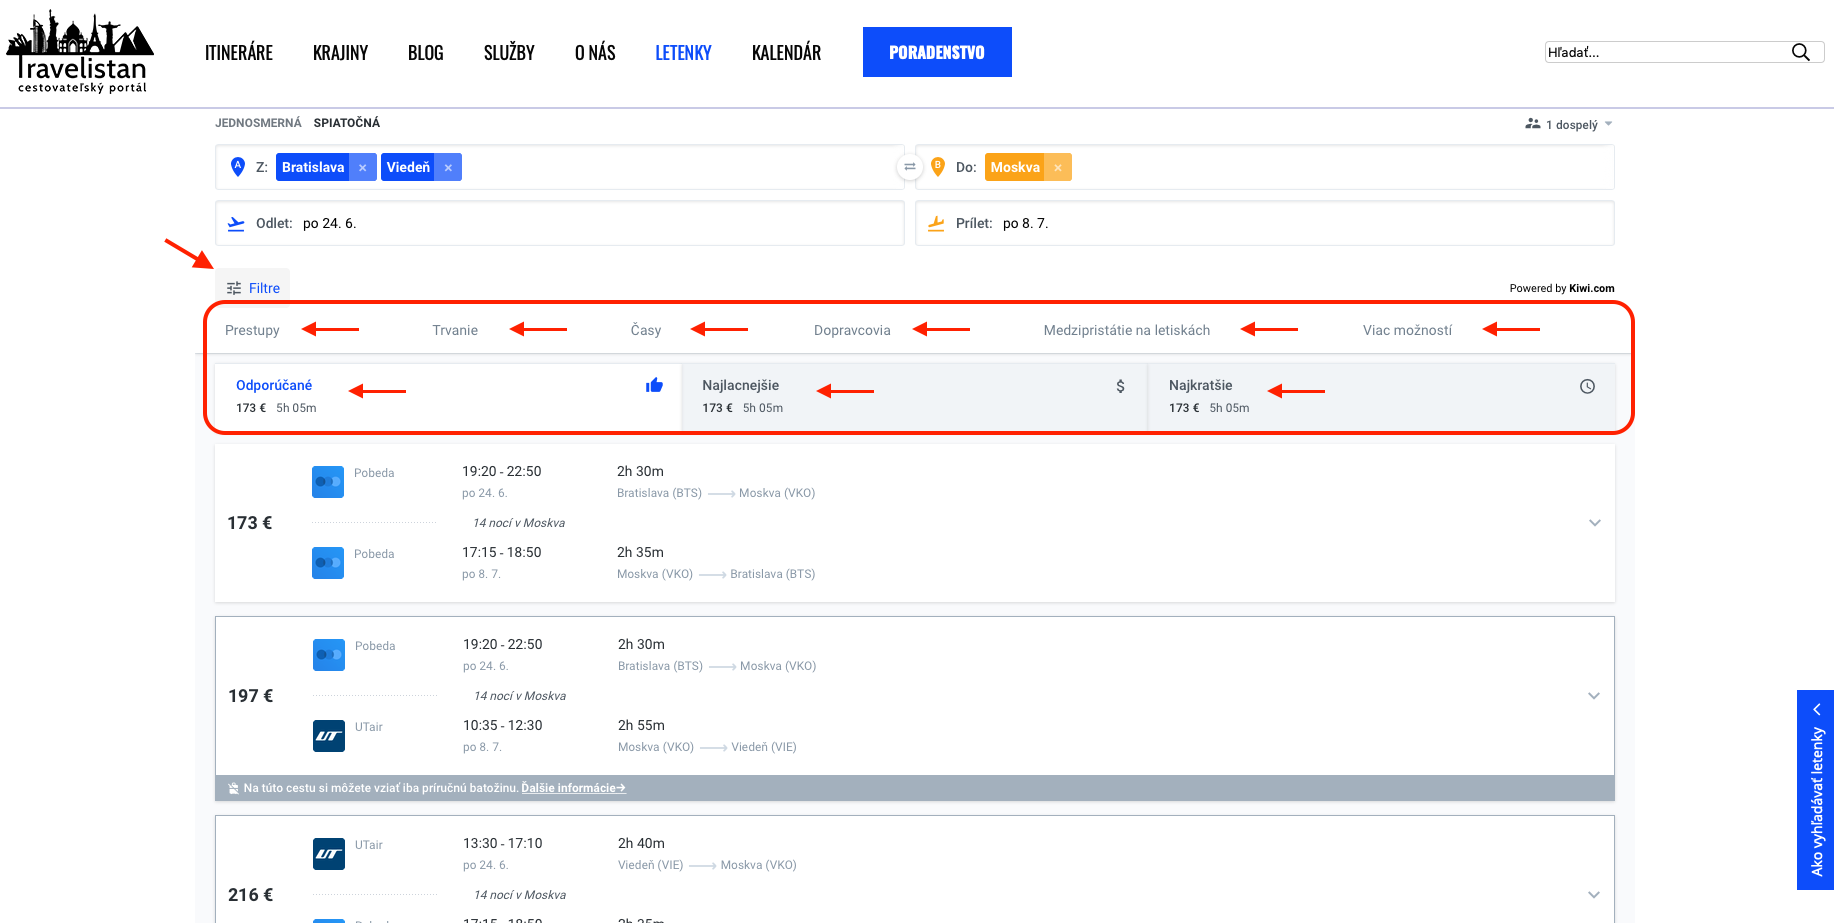Viewport: 1834px width, 923px height.
Task: Select the JEDNOSMERNÁ trip type
Action: coord(258,123)
